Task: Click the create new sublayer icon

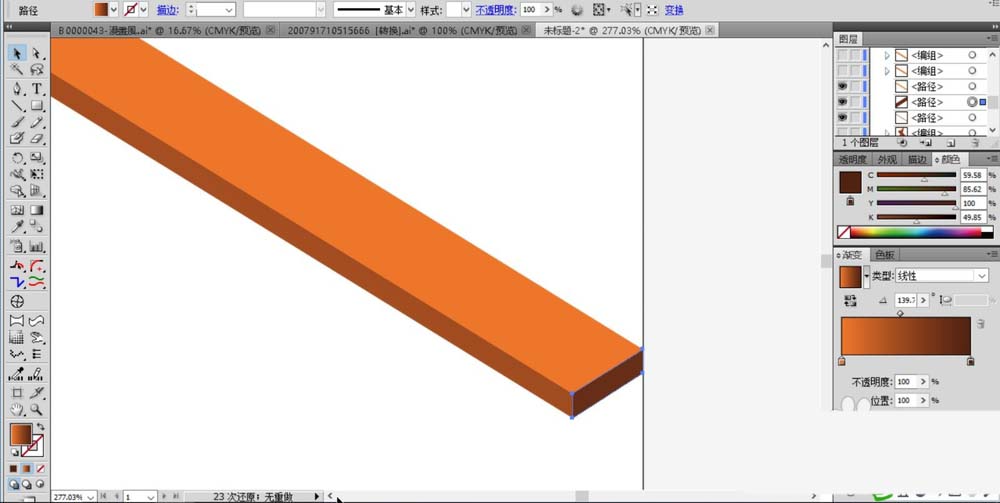Action: point(926,143)
